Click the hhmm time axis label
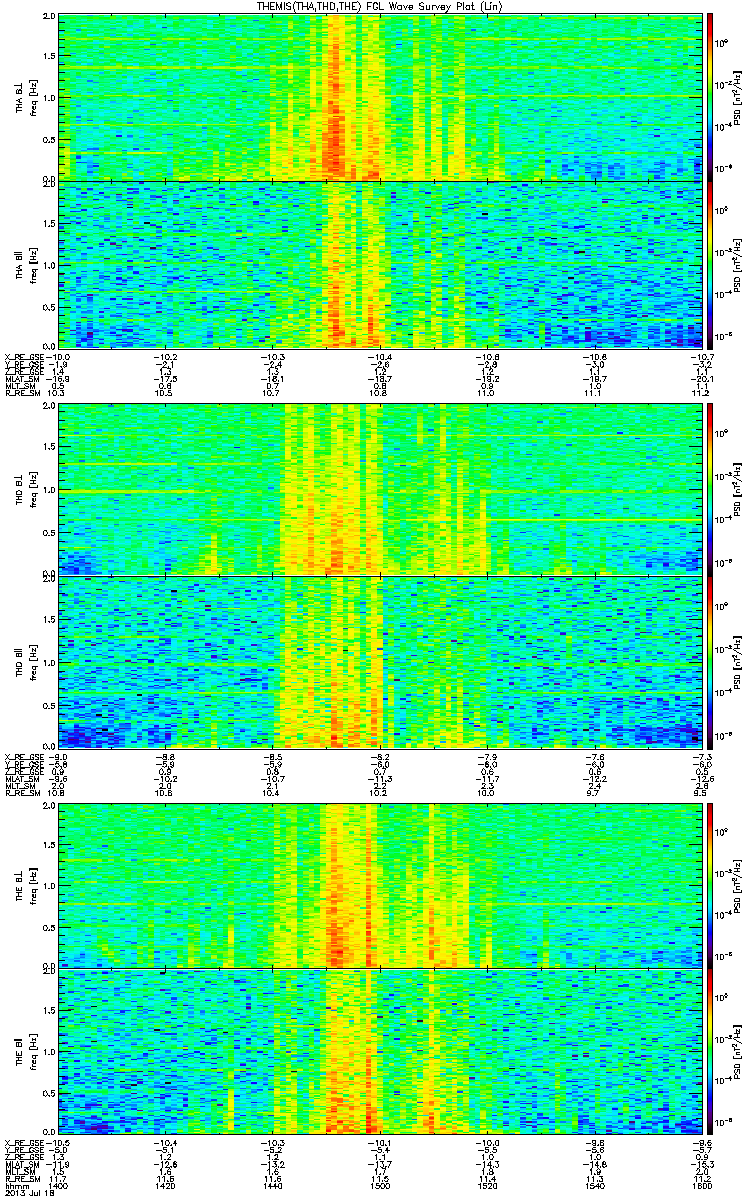 tap(13, 1185)
